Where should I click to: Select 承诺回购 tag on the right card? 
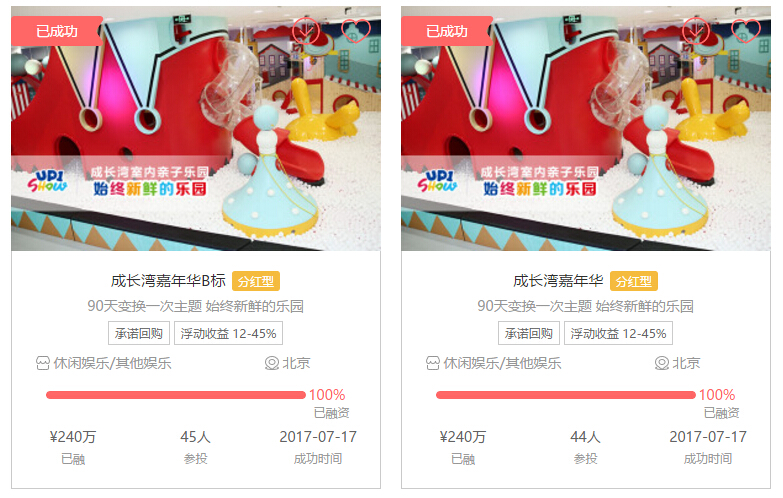[529, 333]
